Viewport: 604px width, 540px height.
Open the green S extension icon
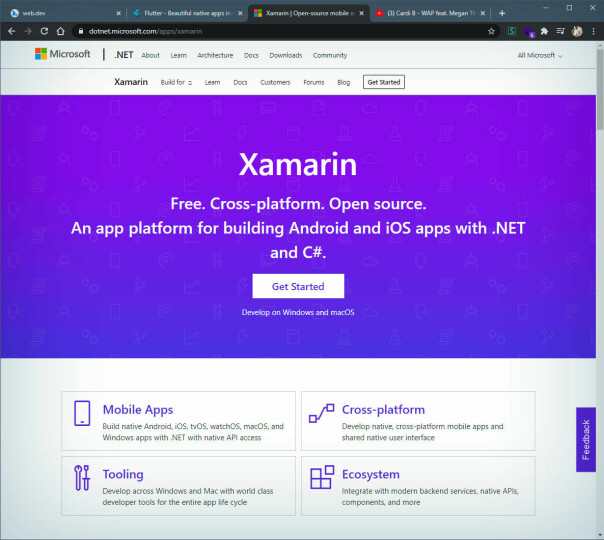coord(512,31)
